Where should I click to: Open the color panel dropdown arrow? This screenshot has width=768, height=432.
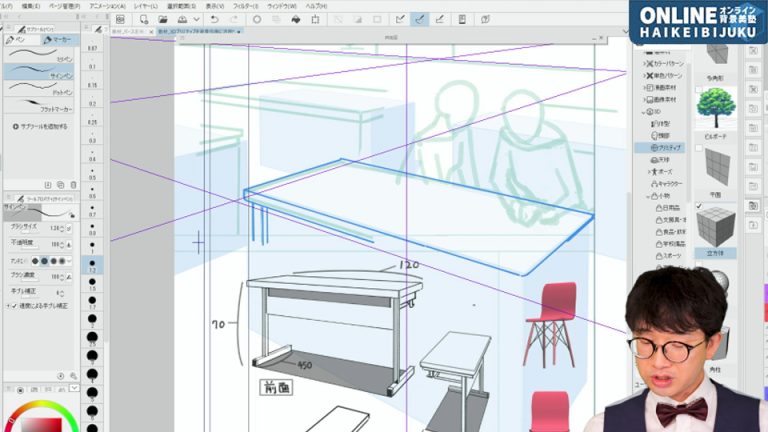tap(74, 388)
